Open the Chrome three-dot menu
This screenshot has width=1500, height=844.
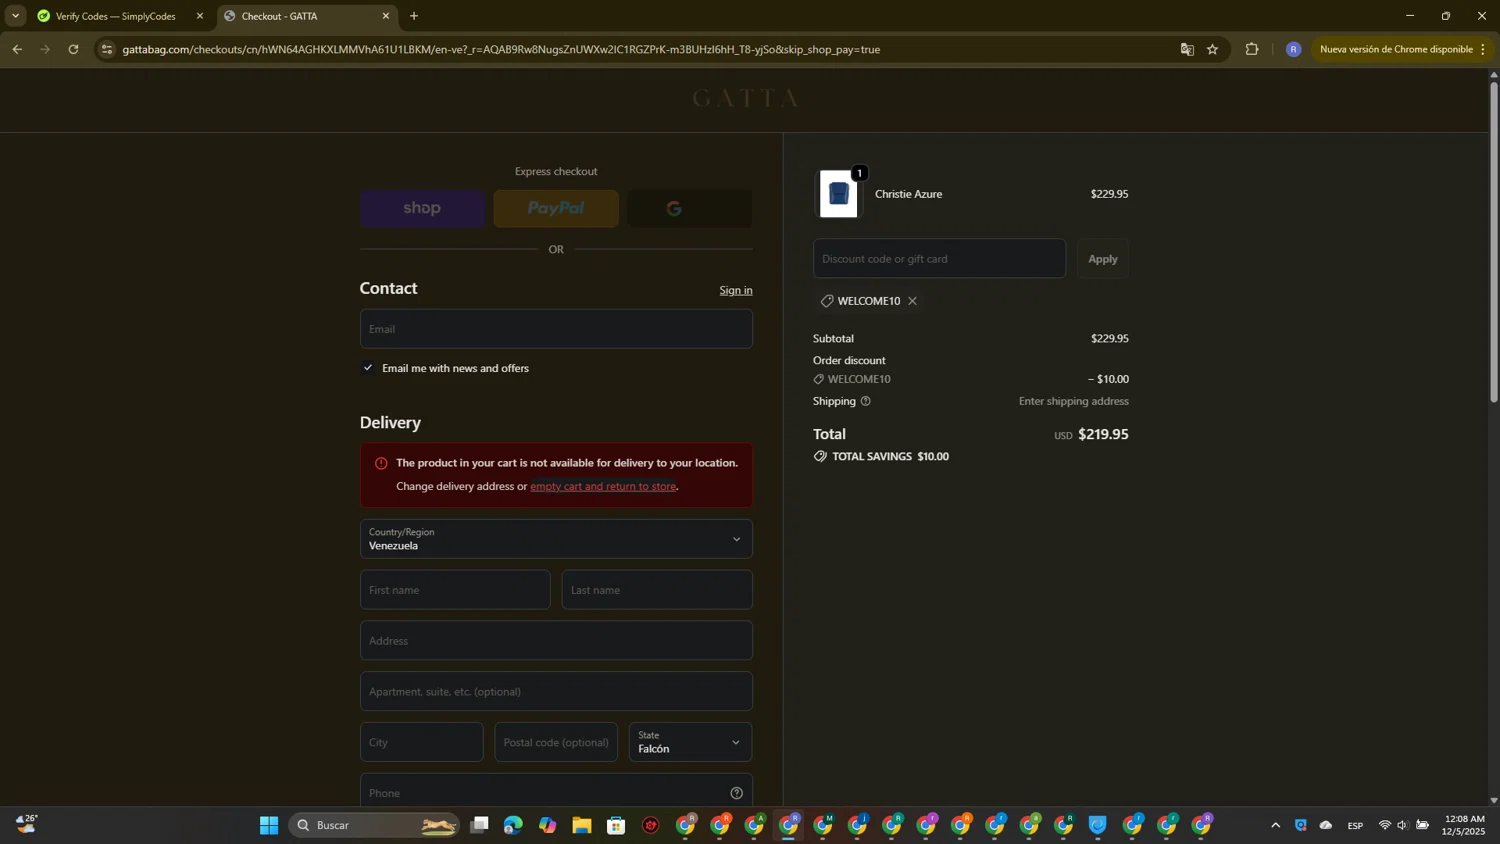(1483, 49)
